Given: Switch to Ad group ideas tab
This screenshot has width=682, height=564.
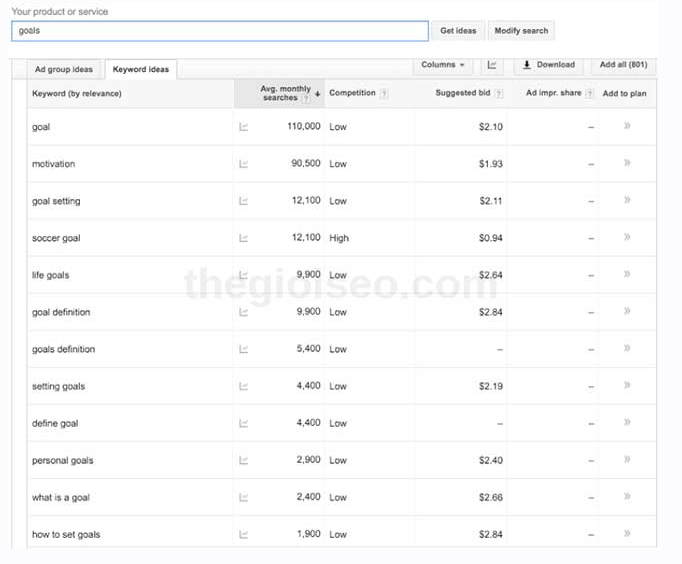Looking at the screenshot, I should coord(64,70).
